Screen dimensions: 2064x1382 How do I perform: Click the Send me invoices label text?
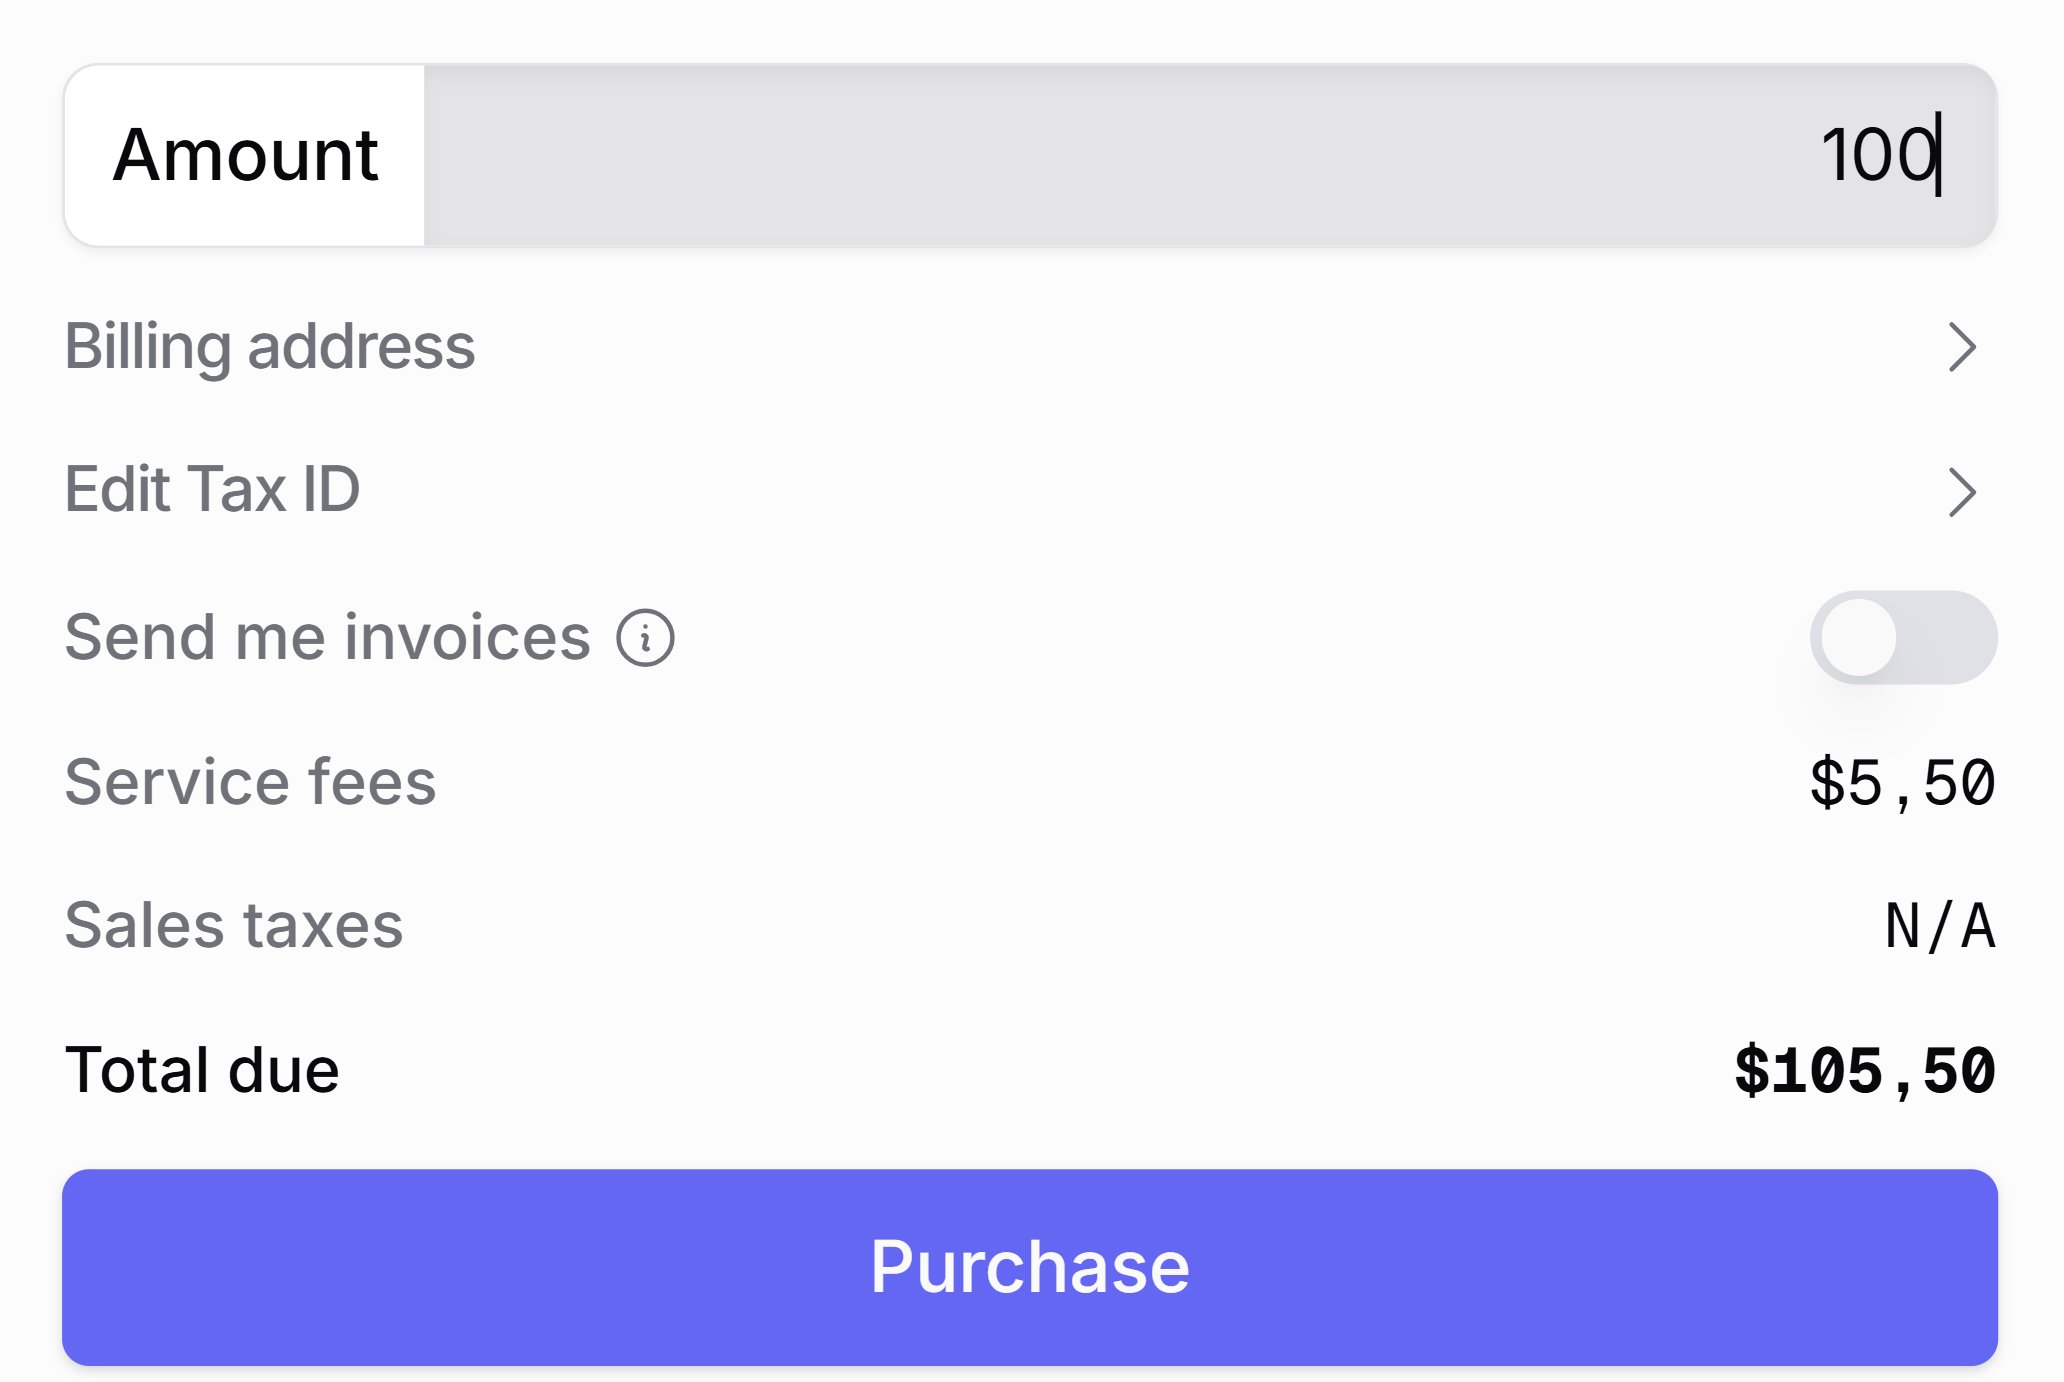click(328, 638)
